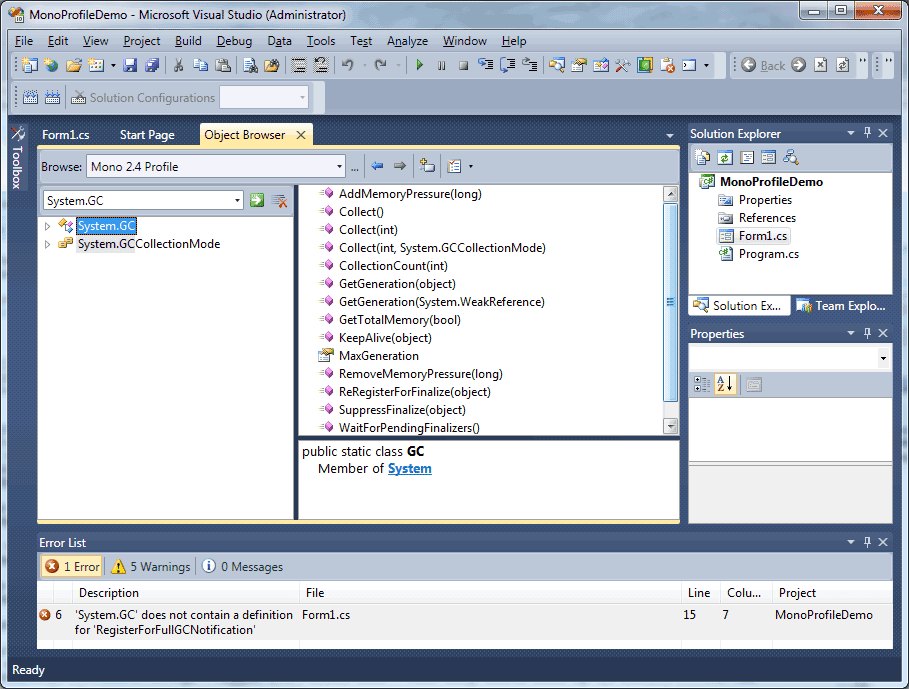
Task: Click Add to References icon in Object Browser
Action: 427,166
